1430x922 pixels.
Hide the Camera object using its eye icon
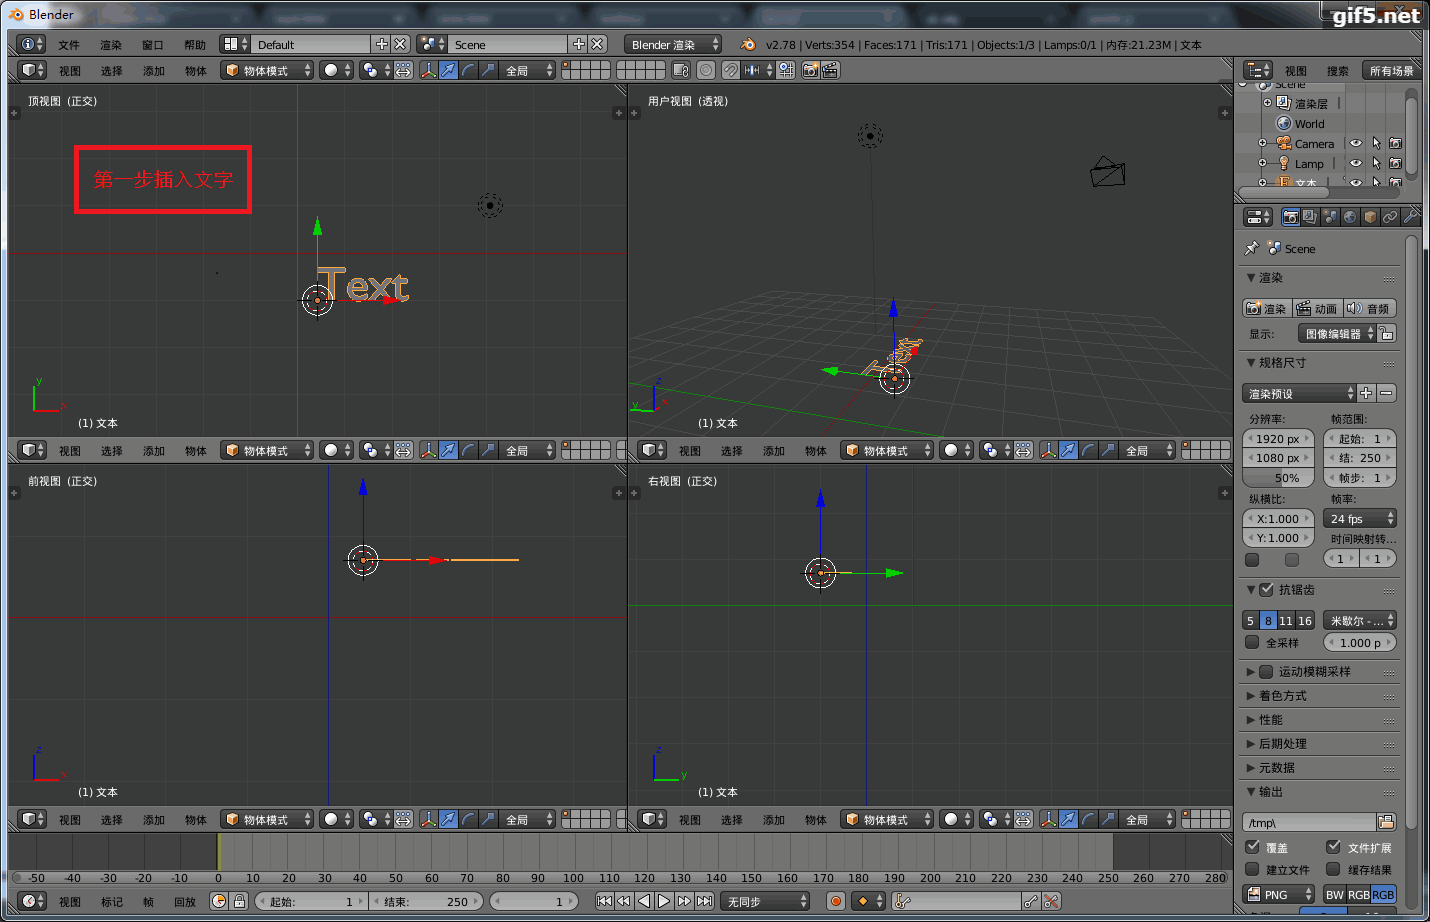(1356, 143)
